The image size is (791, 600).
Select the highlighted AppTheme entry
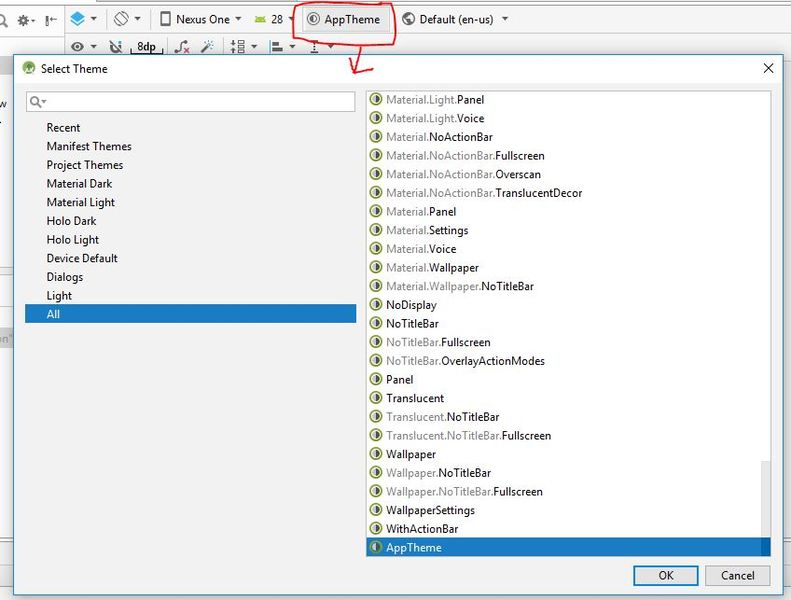568,547
